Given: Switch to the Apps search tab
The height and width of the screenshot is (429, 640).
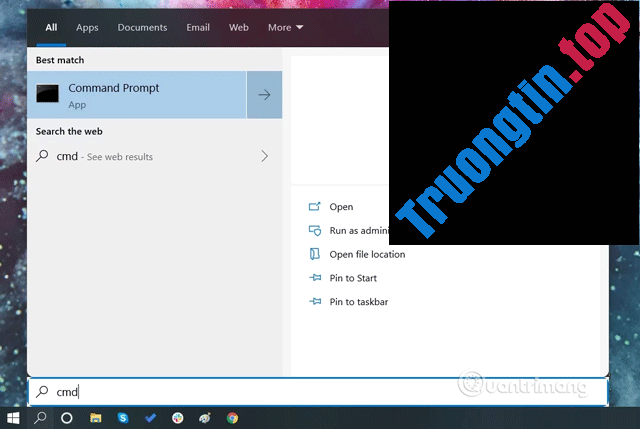Looking at the screenshot, I should point(87,27).
